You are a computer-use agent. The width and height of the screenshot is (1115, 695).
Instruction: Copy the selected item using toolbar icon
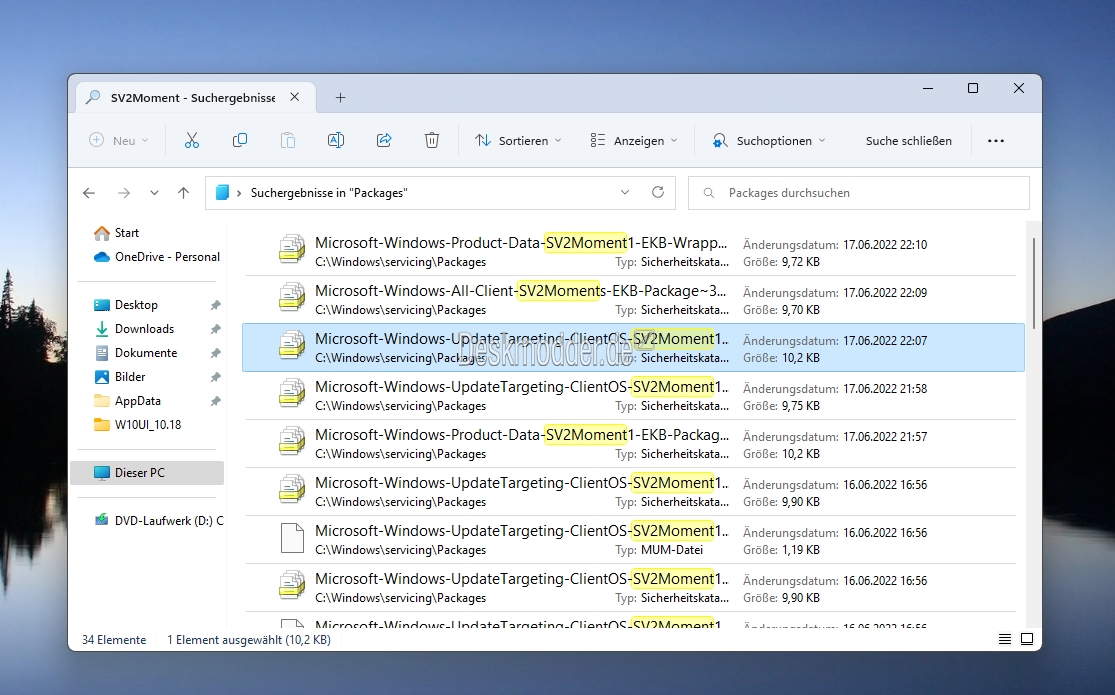pyautogui.click(x=240, y=141)
